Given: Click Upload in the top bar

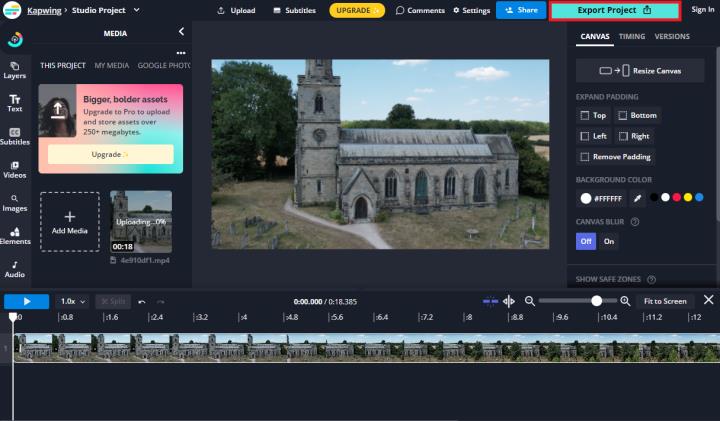Looking at the screenshot, I should pos(236,10).
